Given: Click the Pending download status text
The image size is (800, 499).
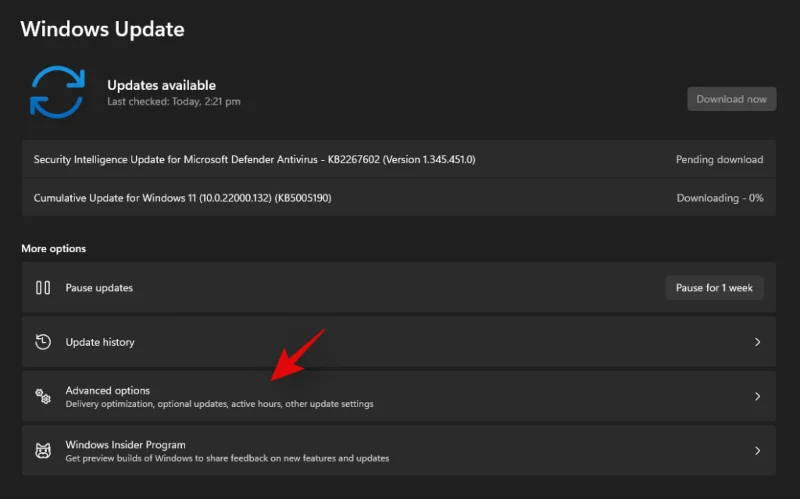Looking at the screenshot, I should click(x=719, y=159).
